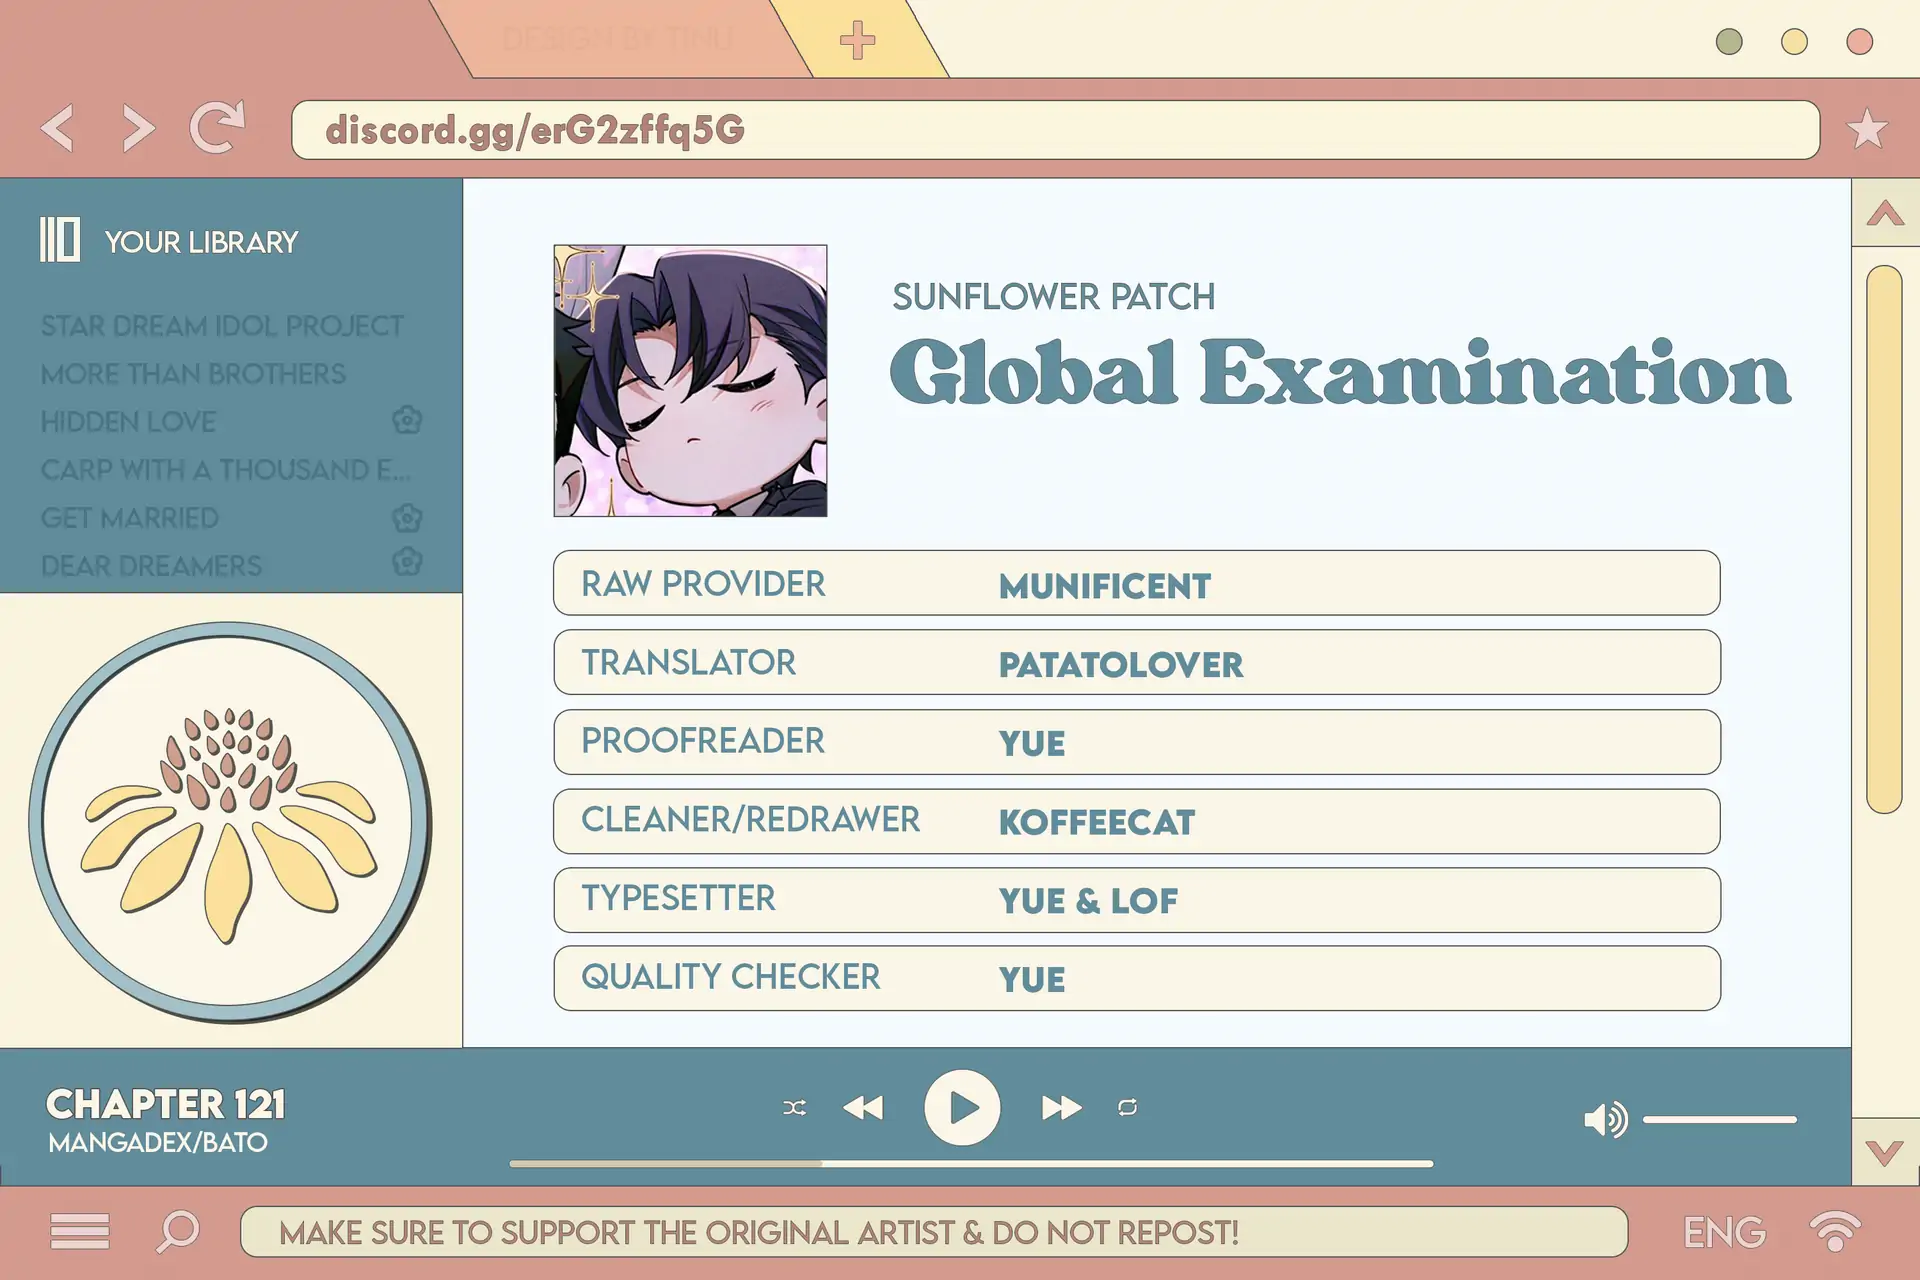Skip to next track
Image resolution: width=1920 pixels, height=1280 pixels.
coord(1060,1107)
